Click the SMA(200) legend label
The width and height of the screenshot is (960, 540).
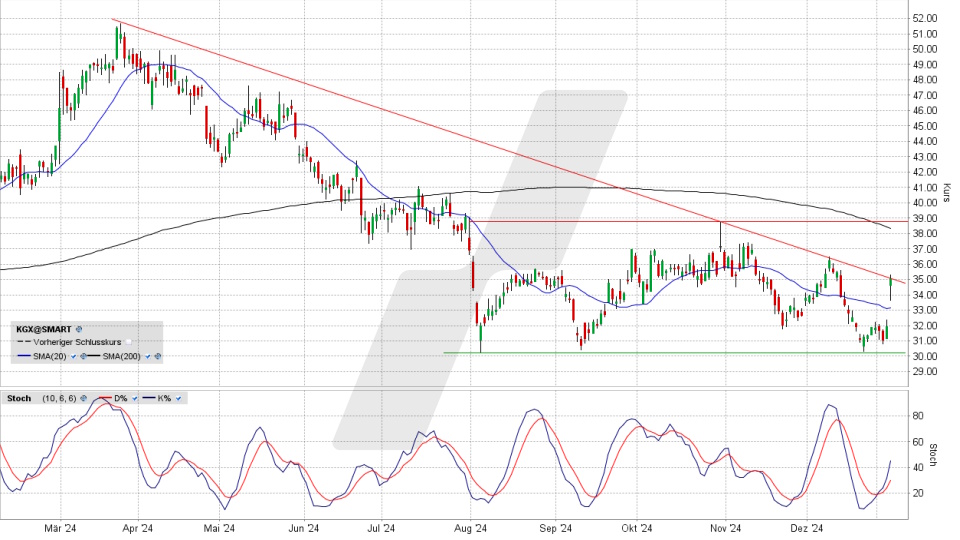click(x=121, y=356)
